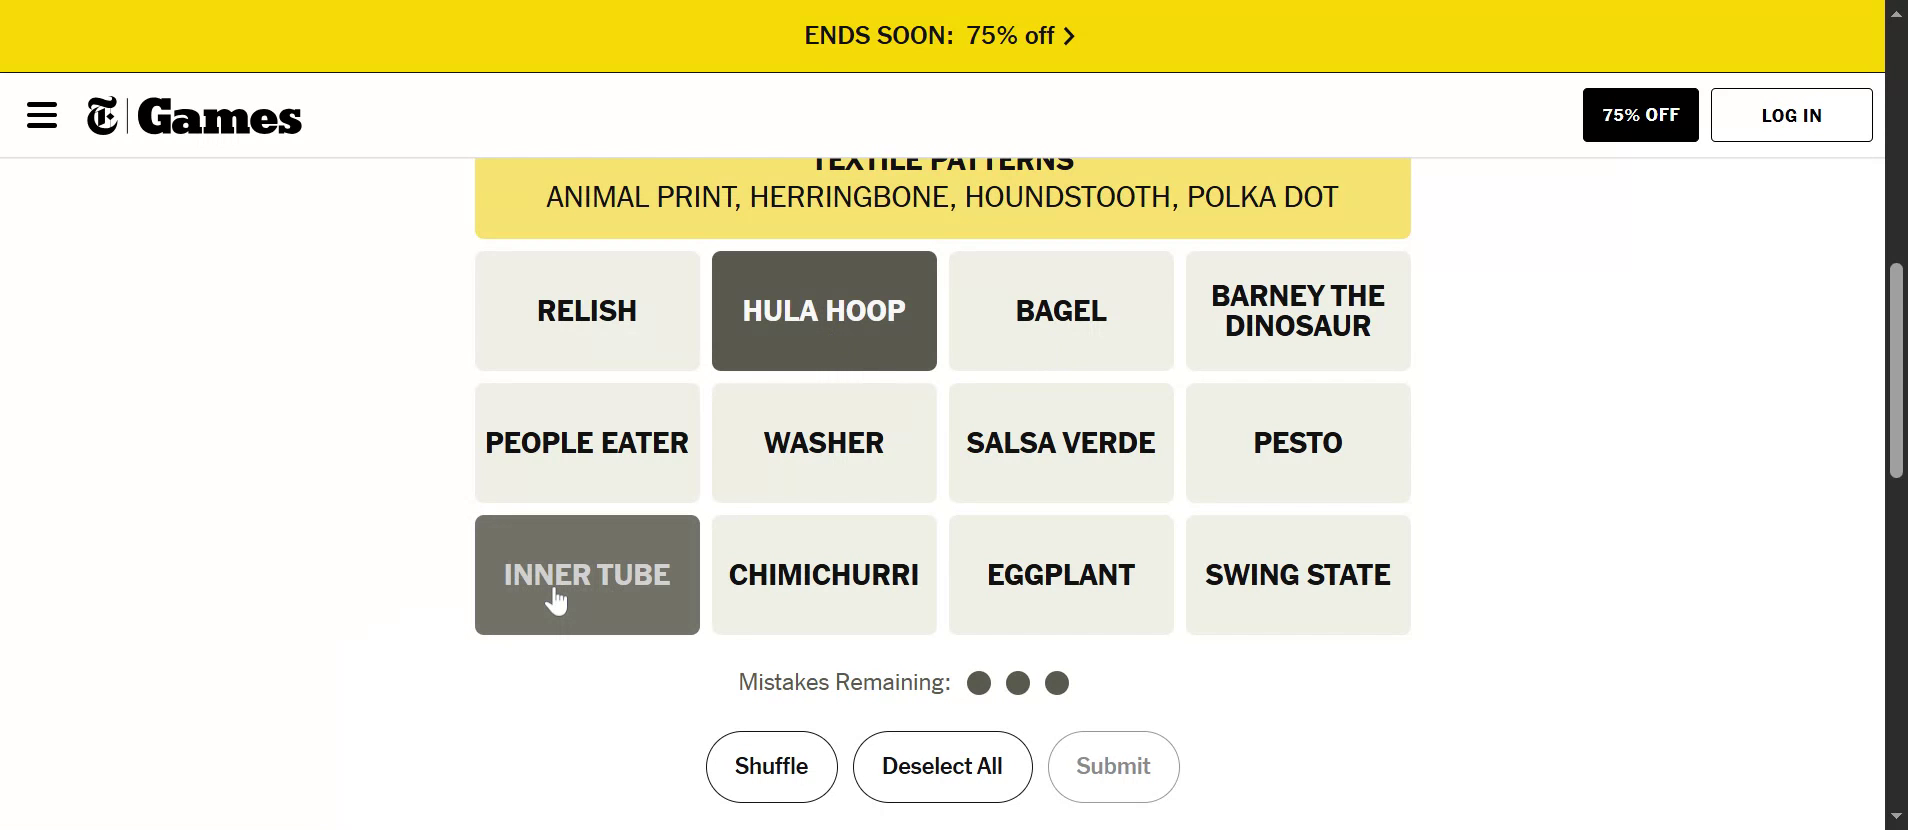The image size is (1908, 830).
Task: Click the black 75% OFF button
Action: (1640, 115)
